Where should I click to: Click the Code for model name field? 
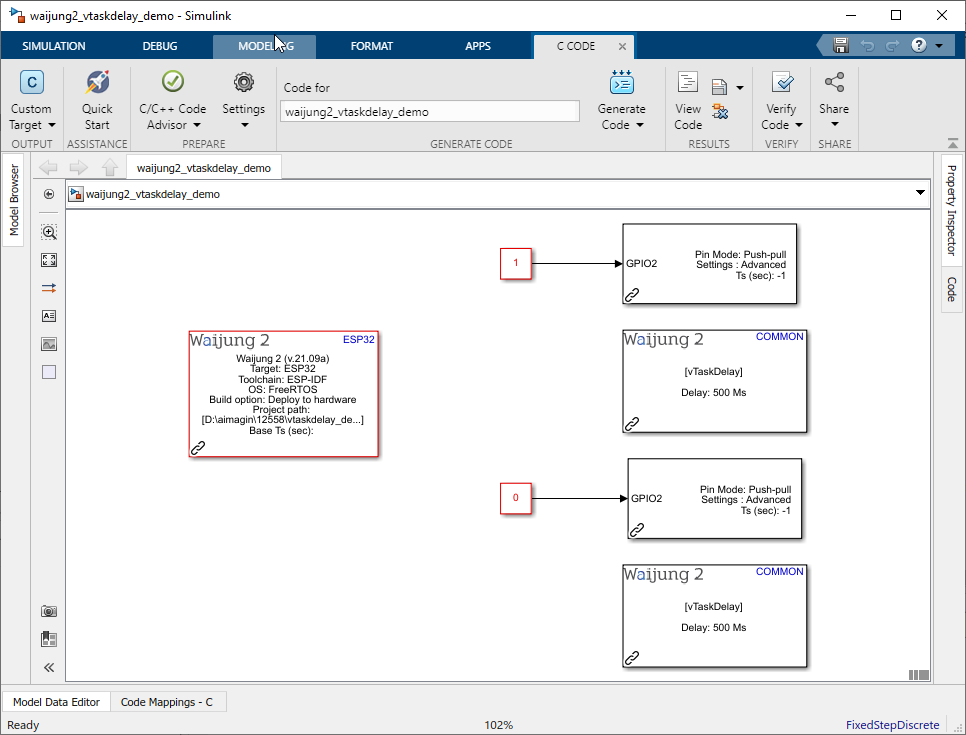click(x=430, y=112)
